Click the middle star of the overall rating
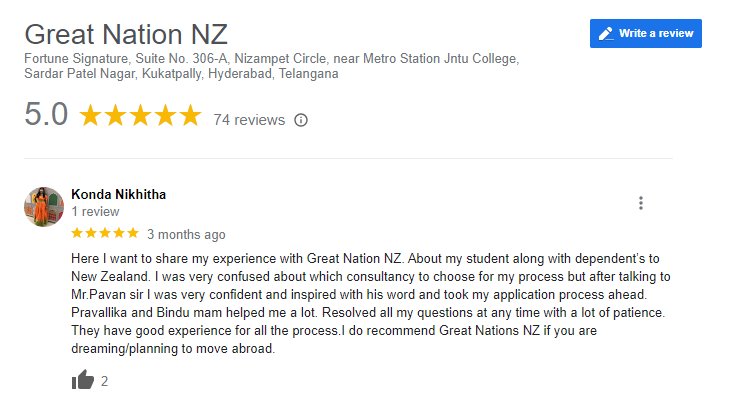The width and height of the screenshot is (734, 409). click(x=140, y=116)
